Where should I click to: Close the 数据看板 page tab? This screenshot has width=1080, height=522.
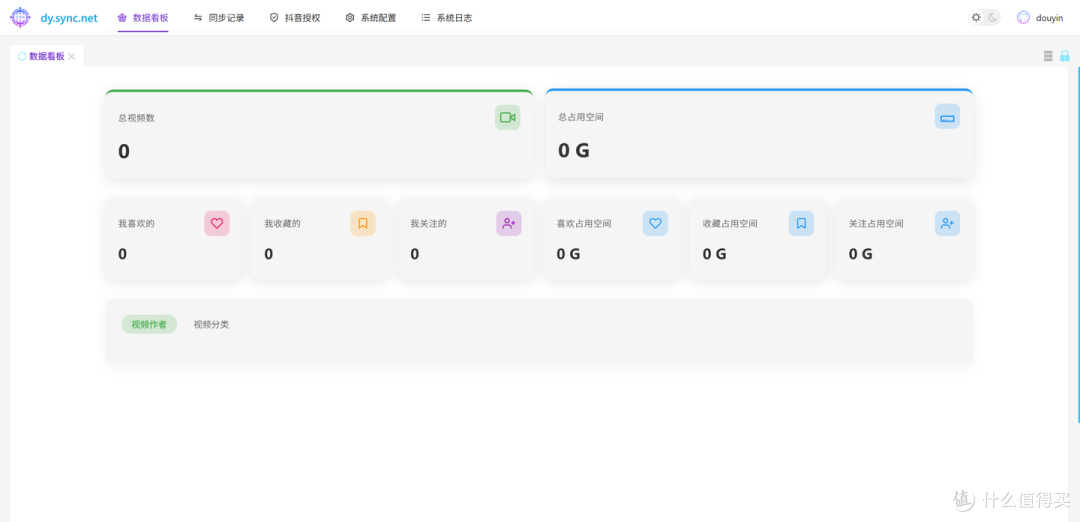coord(72,56)
